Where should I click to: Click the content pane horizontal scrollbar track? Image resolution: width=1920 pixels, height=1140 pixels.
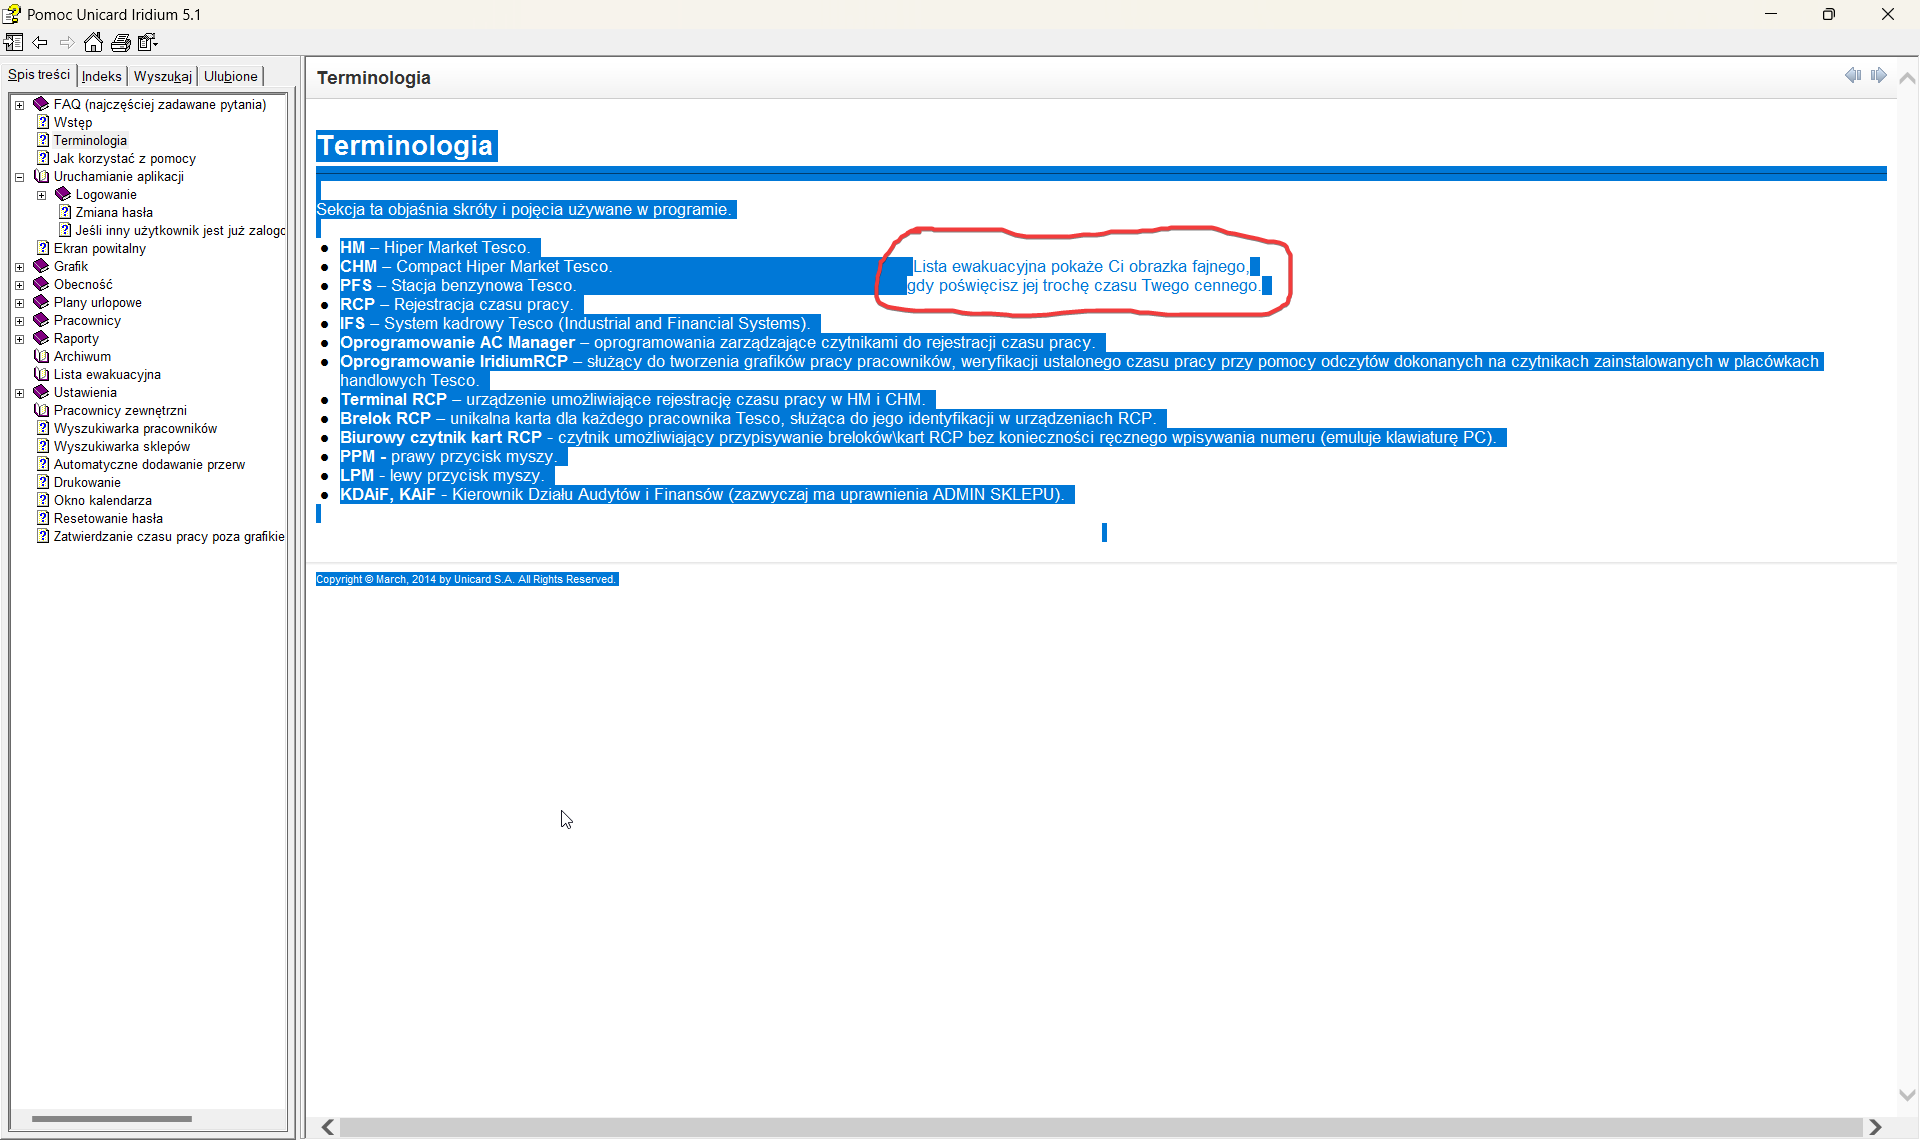(1100, 1127)
